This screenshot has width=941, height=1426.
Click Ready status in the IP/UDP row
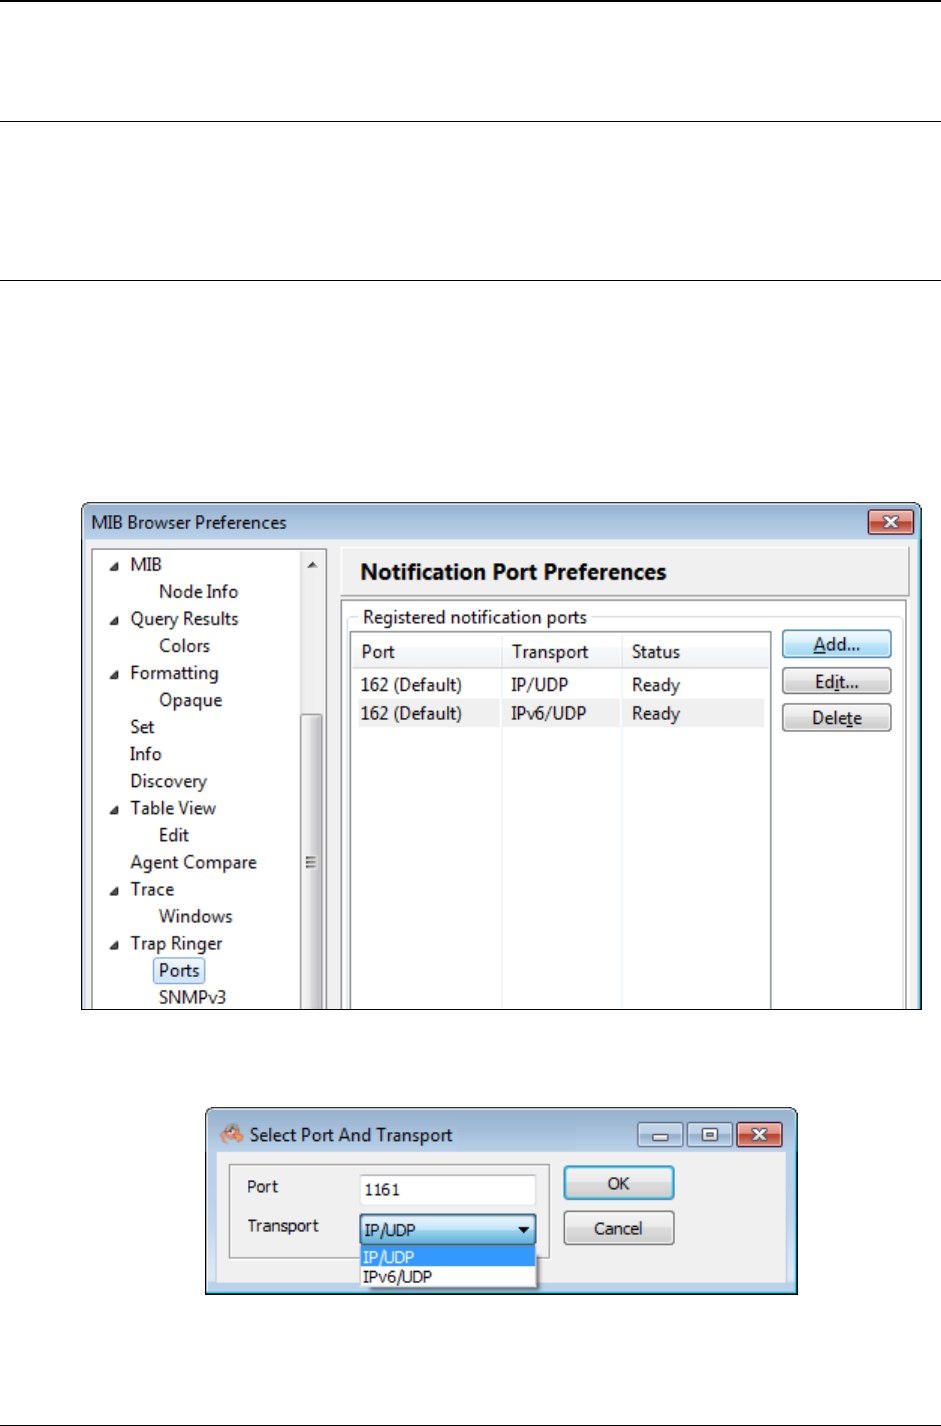(656, 685)
